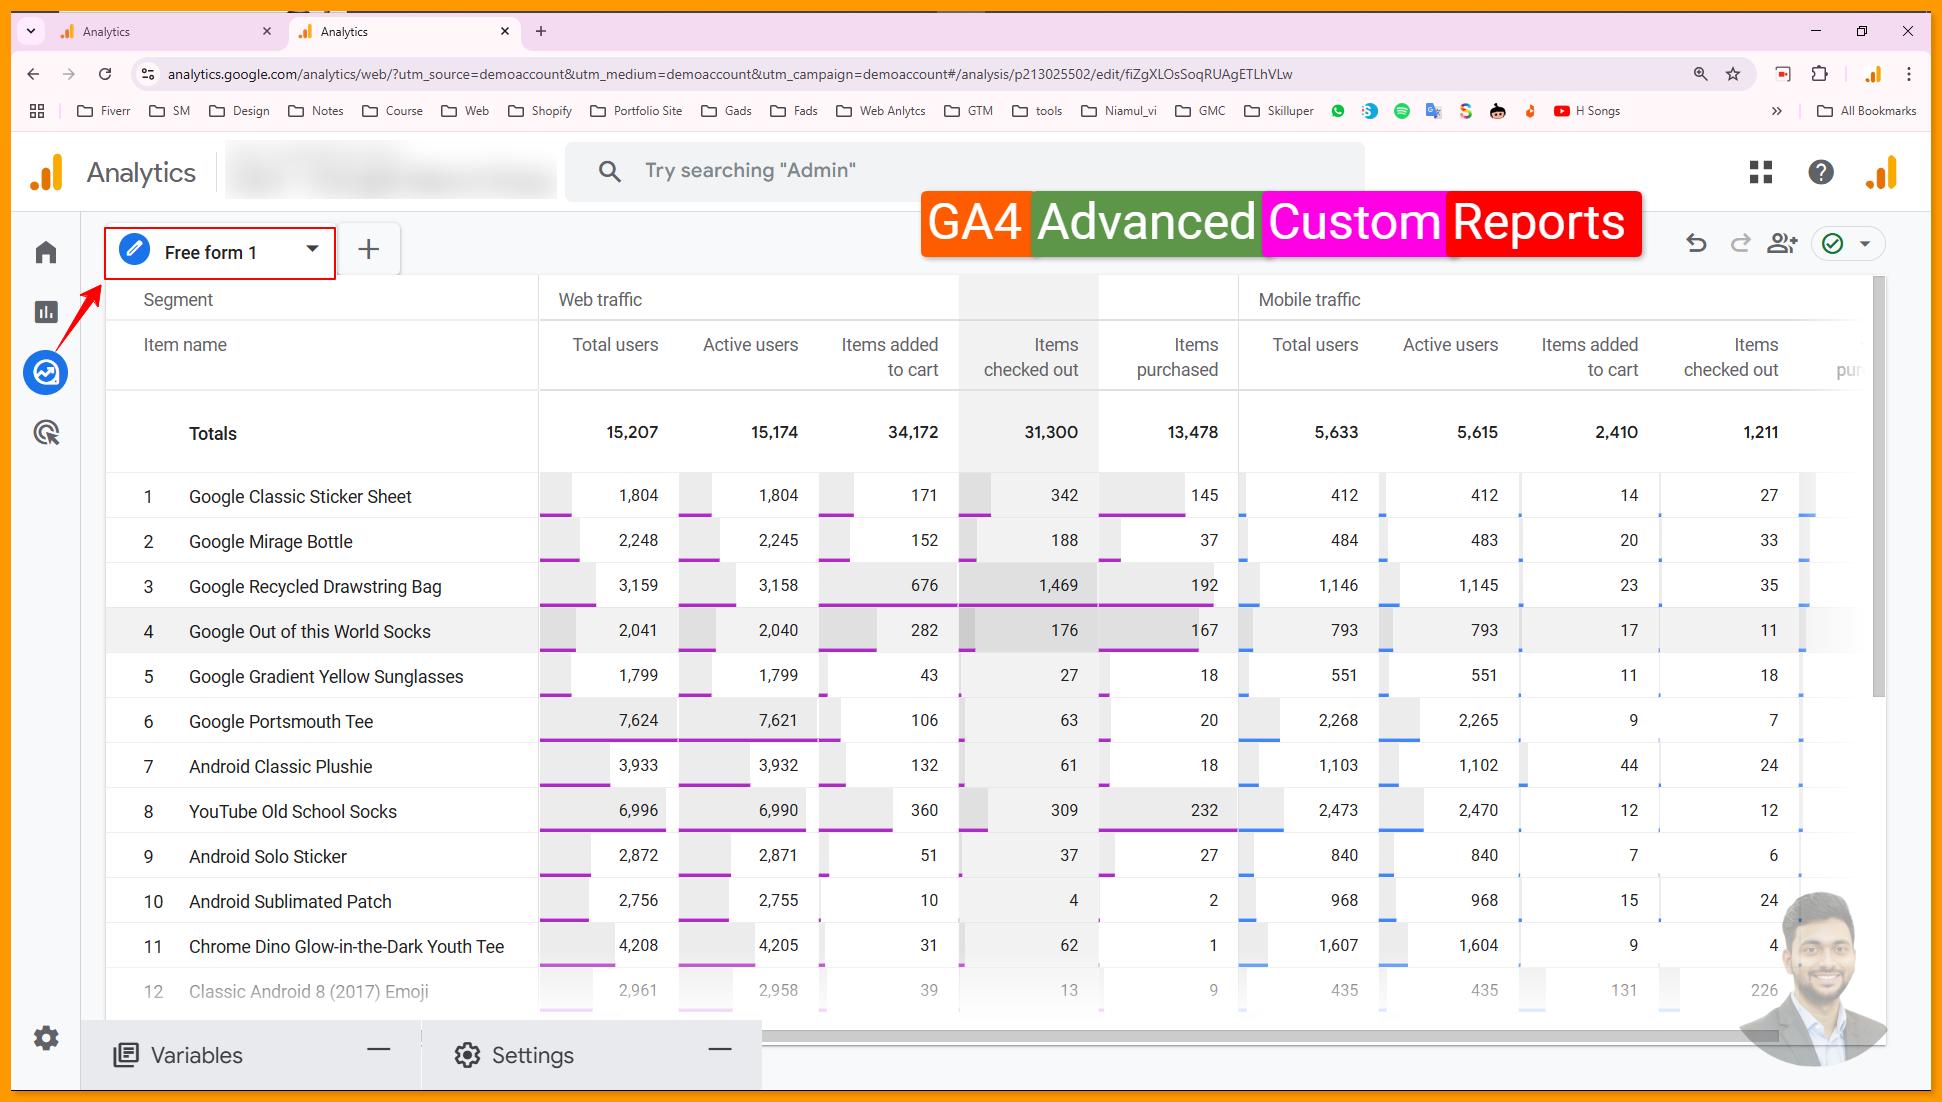1942x1102 pixels.
Task: Open the Admin gear icon at bottom left
Action: tap(46, 1038)
